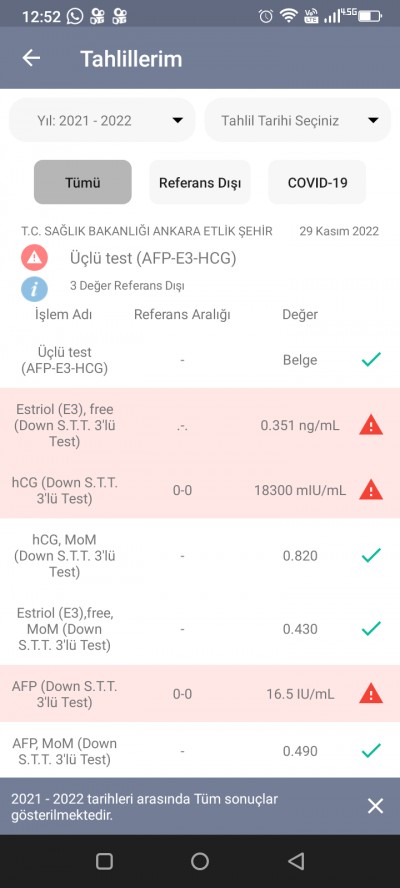Select the Tümü filter tab

(x=83, y=182)
